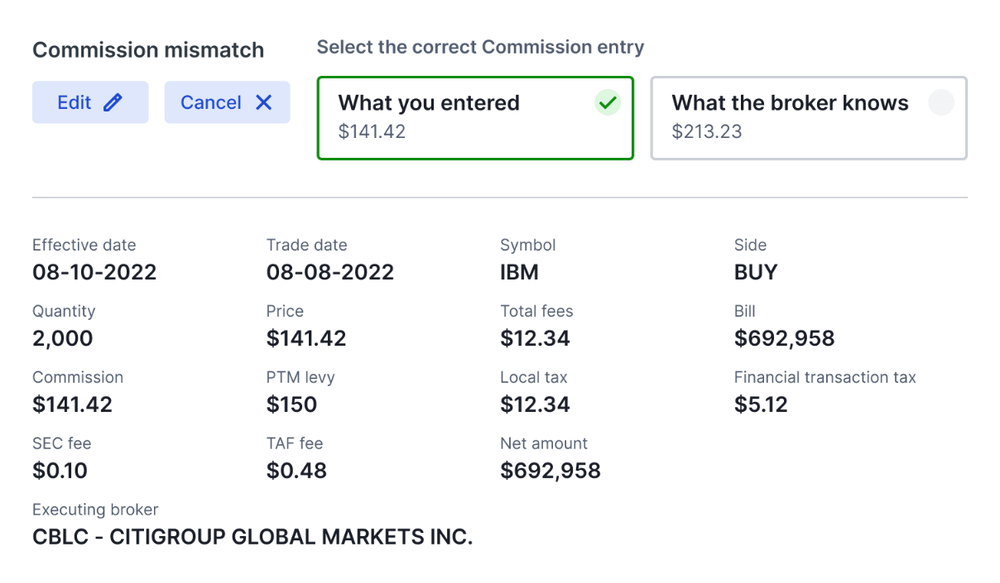
Task: Click the PTM levy value $150
Action: tap(291, 404)
